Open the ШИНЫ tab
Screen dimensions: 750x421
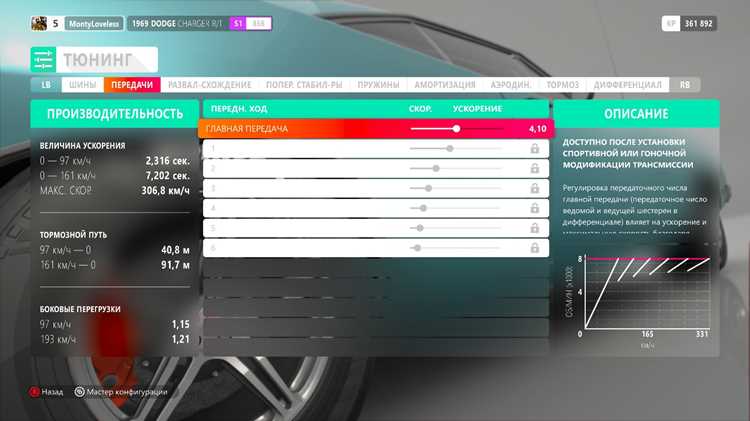coord(82,85)
